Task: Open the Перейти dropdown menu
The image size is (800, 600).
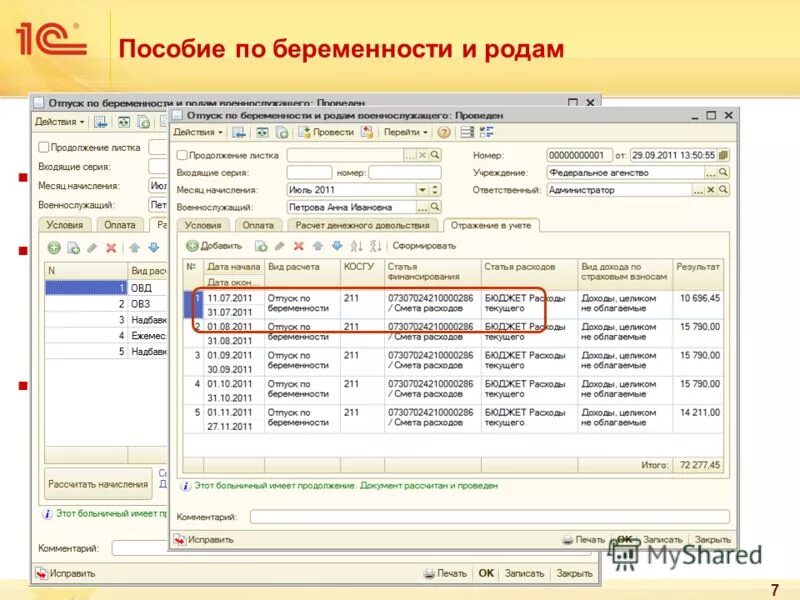Action: pyautogui.click(x=404, y=131)
